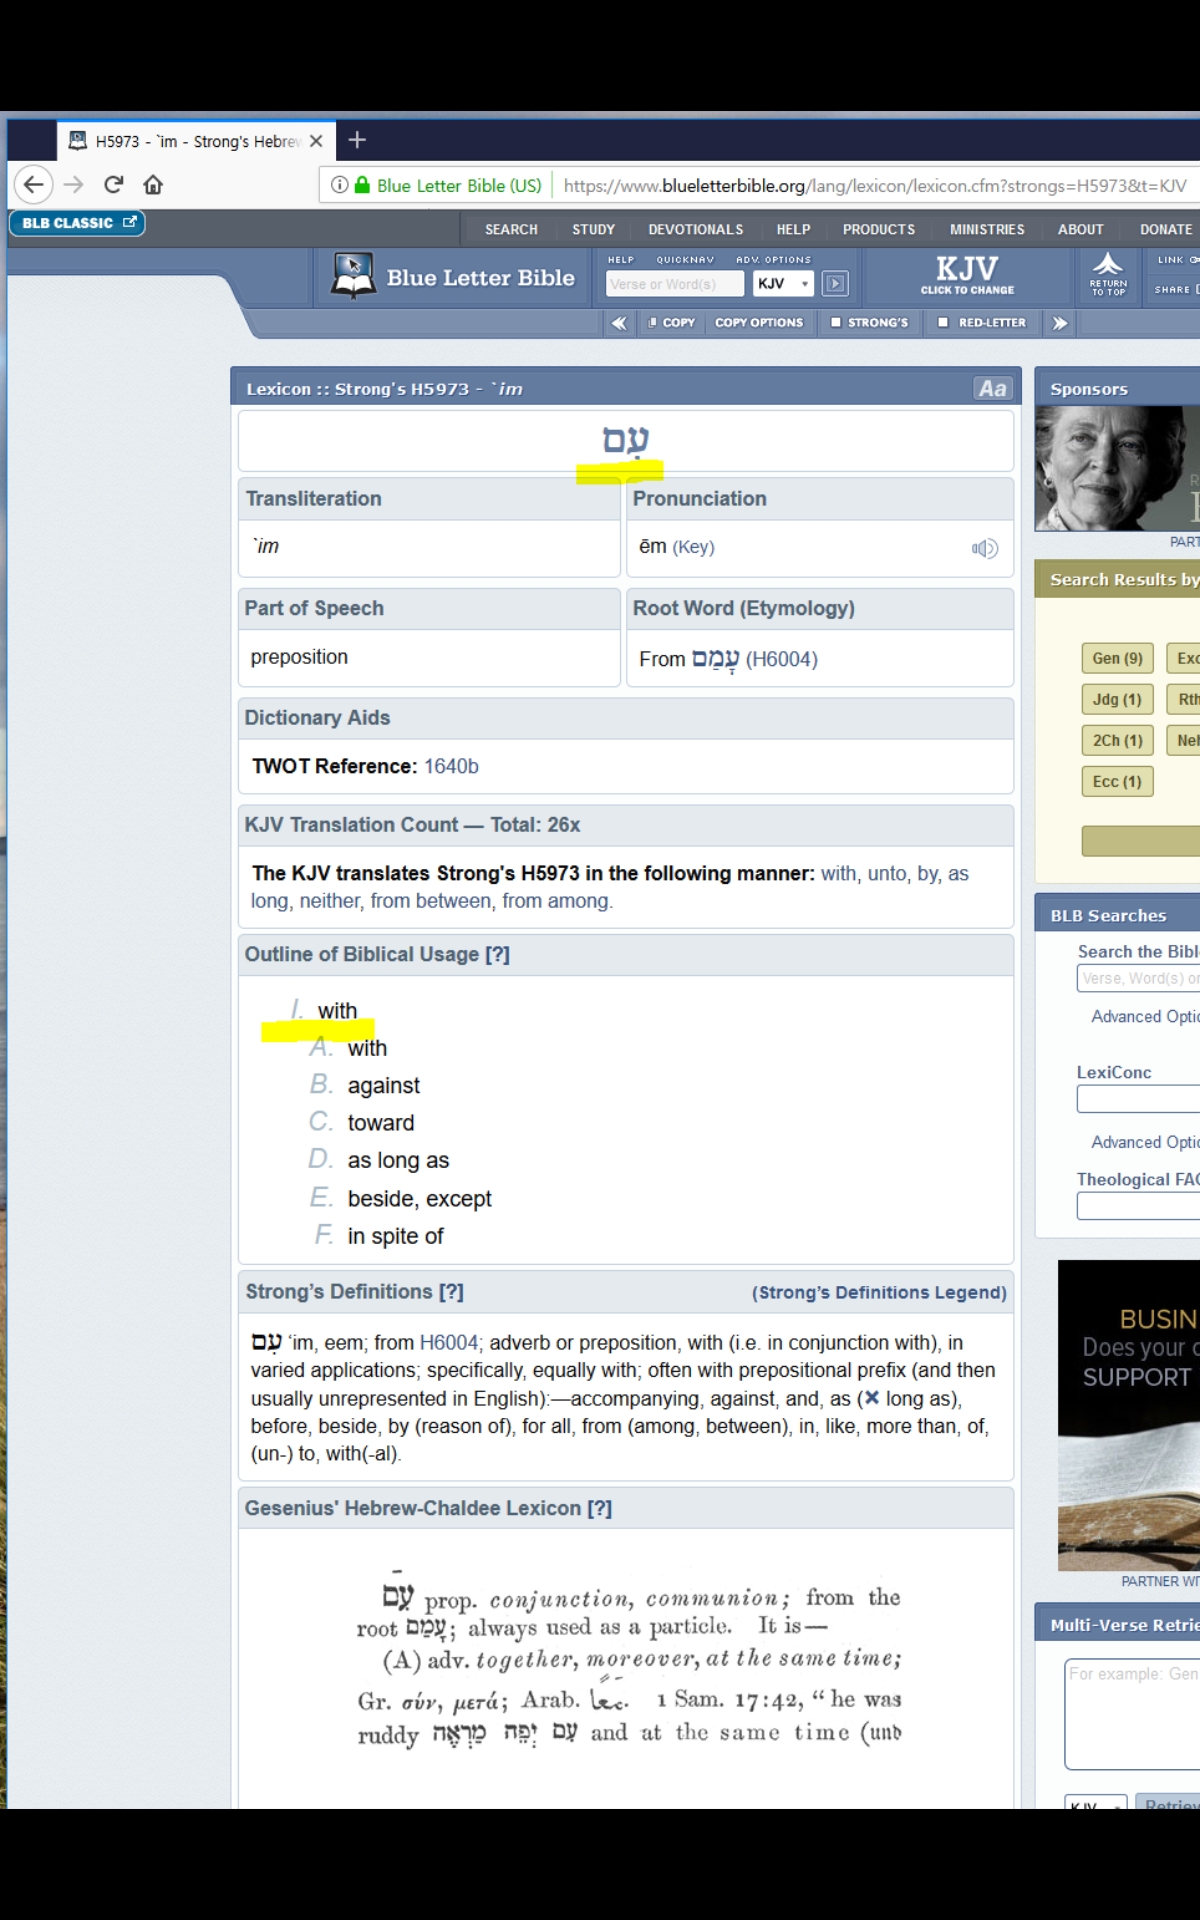Click 'in spite of' outline entry
This screenshot has width=1200, height=1920.
(395, 1236)
